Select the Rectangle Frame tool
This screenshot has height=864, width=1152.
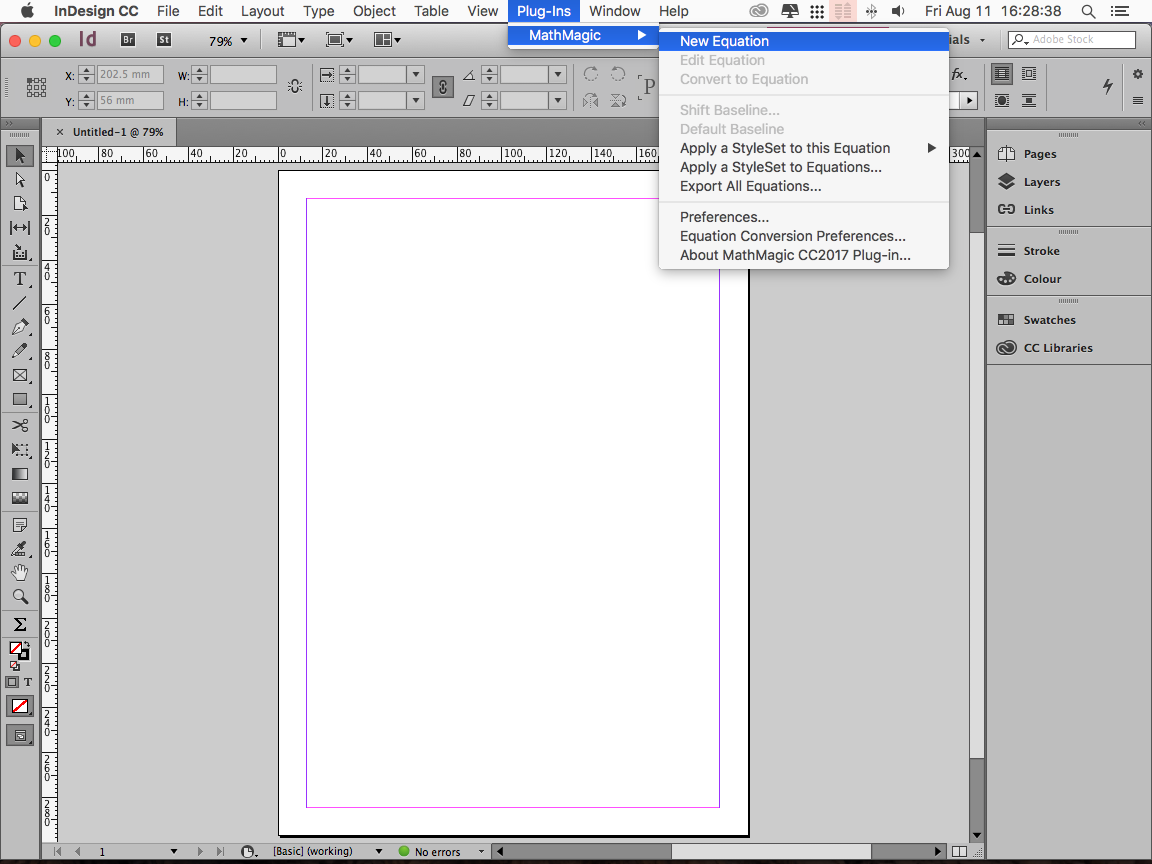click(x=20, y=375)
